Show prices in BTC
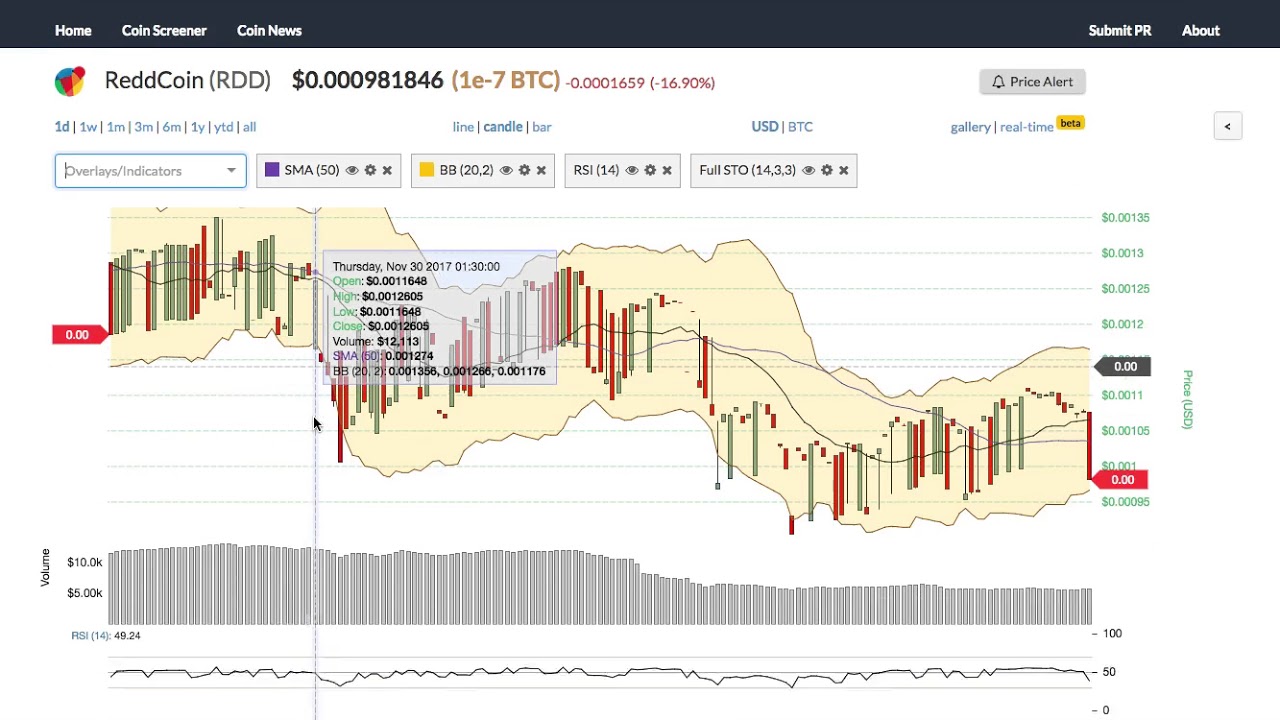Screen dimensions: 1280x720 coord(800,127)
